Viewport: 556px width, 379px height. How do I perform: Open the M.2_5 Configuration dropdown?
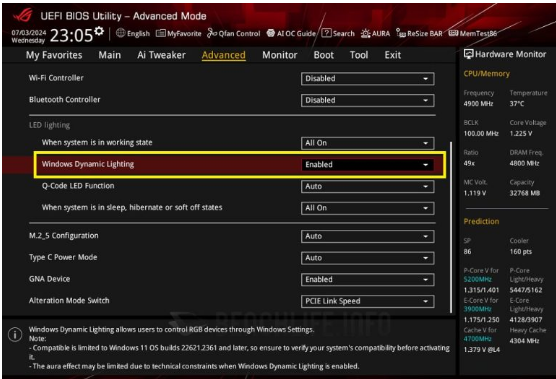click(367, 236)
